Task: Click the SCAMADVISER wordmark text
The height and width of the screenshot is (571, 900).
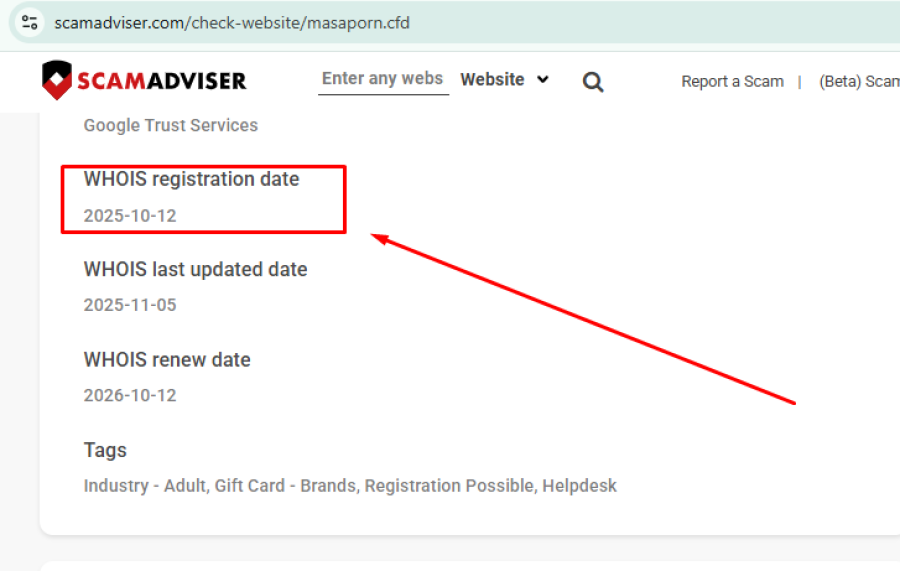Action: [162, 81]
